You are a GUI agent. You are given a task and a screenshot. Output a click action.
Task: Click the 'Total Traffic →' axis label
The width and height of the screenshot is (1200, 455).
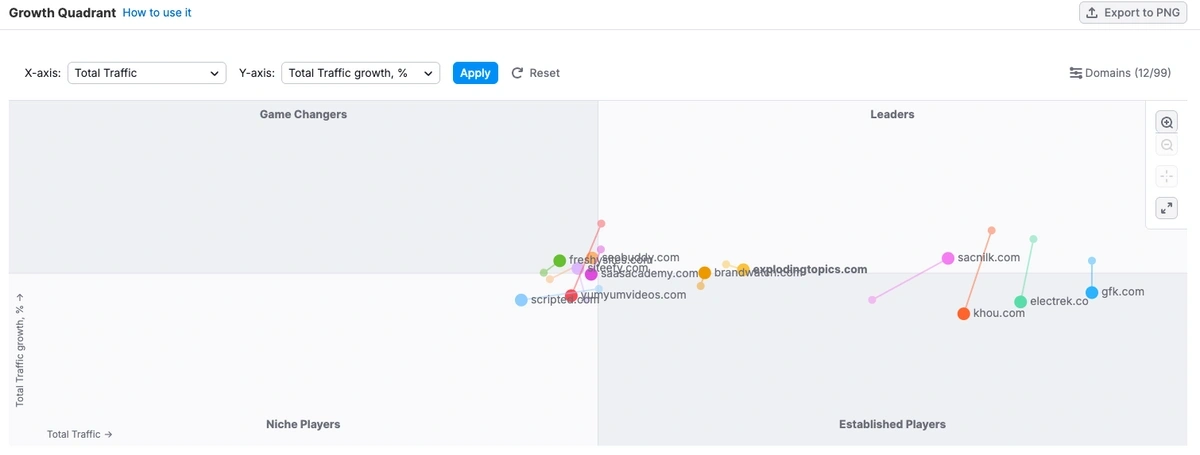(80, 434)
